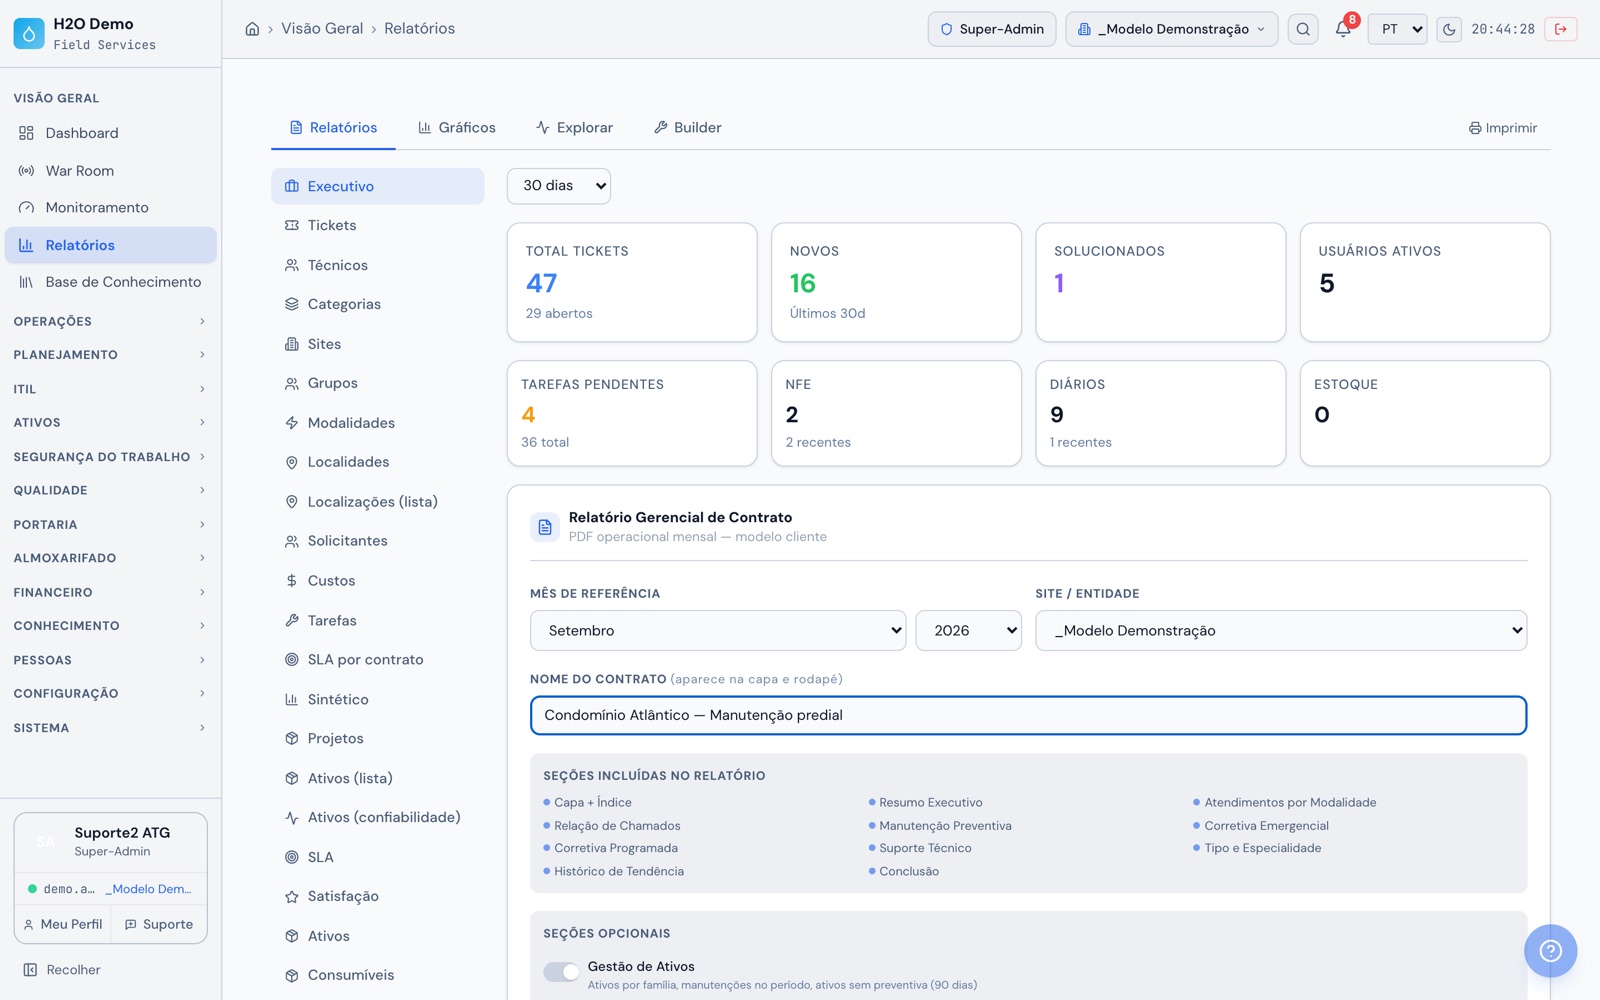Switch to the Builder tab
This screenshot has height=1000, width=1600.
[688, 128]
